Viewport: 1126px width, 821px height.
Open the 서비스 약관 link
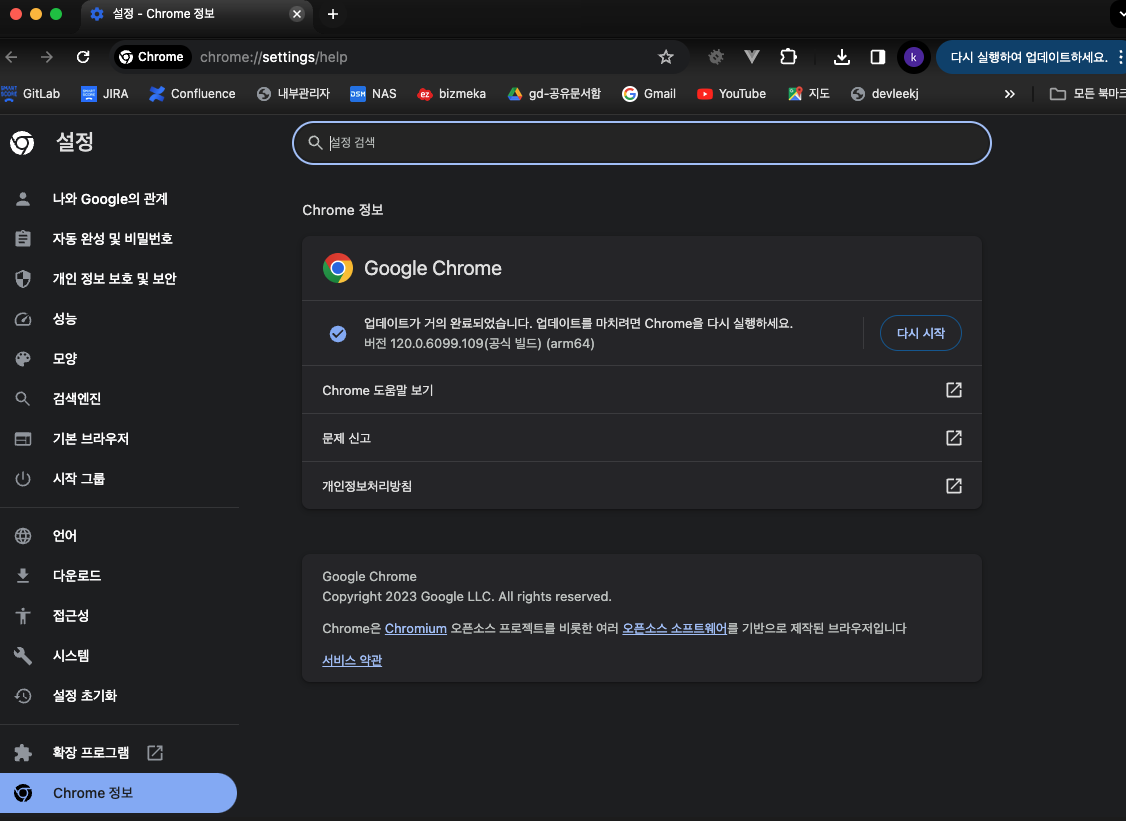click(x=352, y=660)
